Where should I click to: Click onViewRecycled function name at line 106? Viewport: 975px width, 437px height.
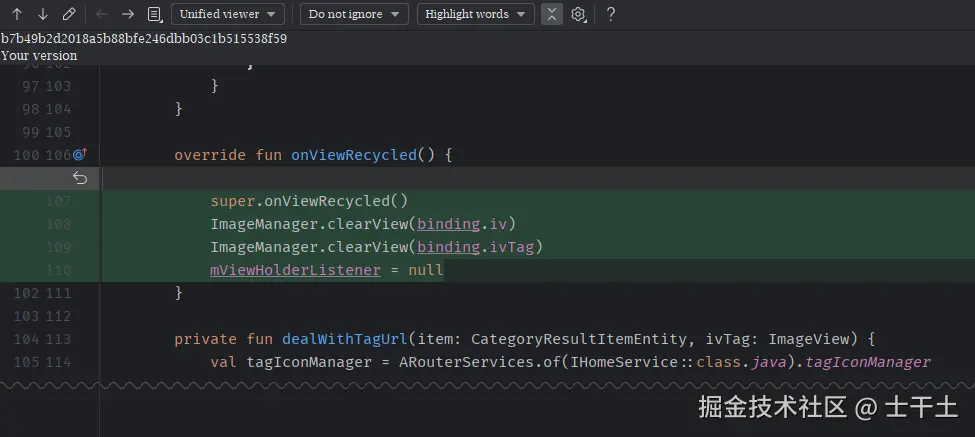click(x=354, y=155)
